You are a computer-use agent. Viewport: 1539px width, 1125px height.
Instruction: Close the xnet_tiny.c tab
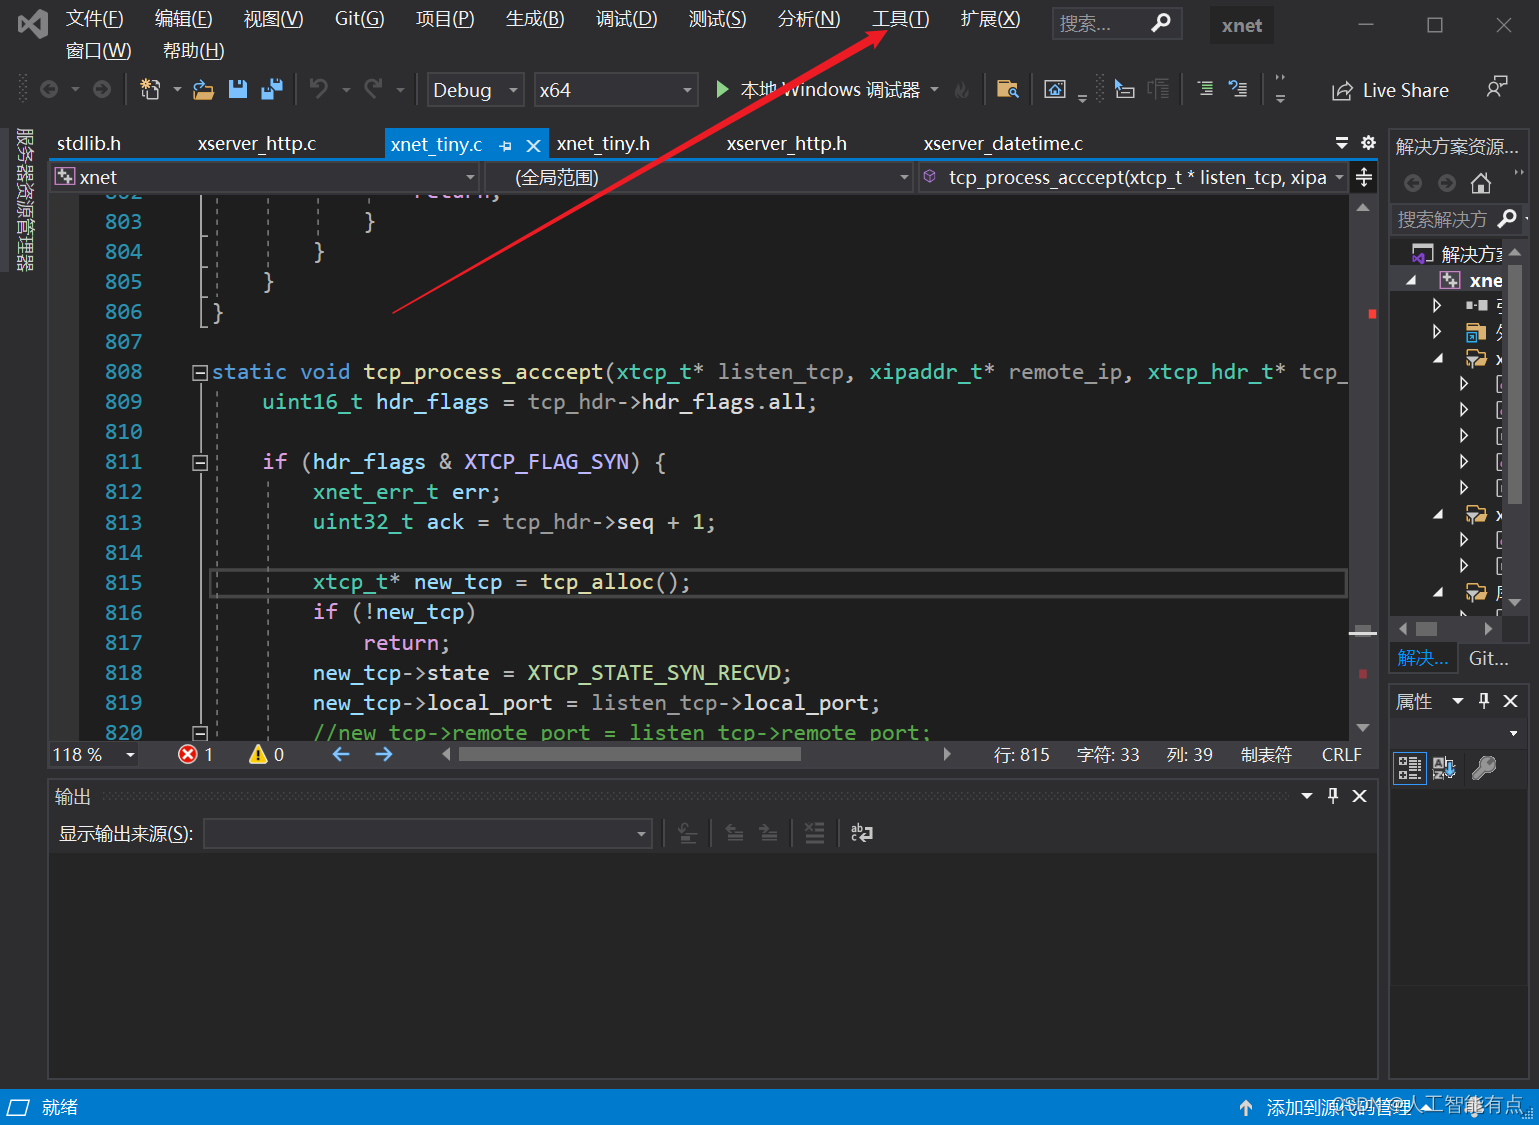pos(534,146)
